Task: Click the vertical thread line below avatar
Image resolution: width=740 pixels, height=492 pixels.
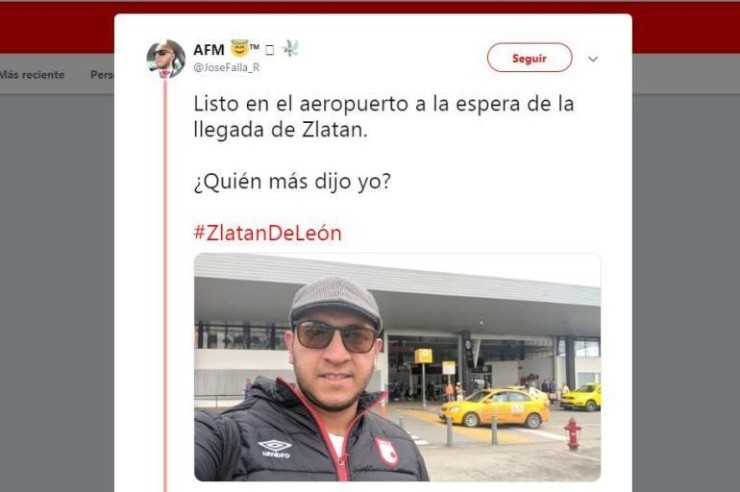Action: pos(165,285)
